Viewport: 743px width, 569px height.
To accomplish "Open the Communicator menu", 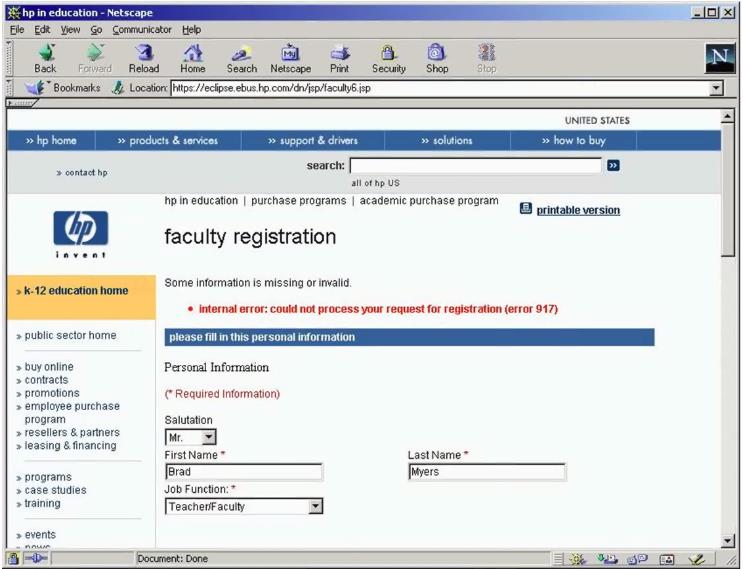I will [x=142, y=30].
